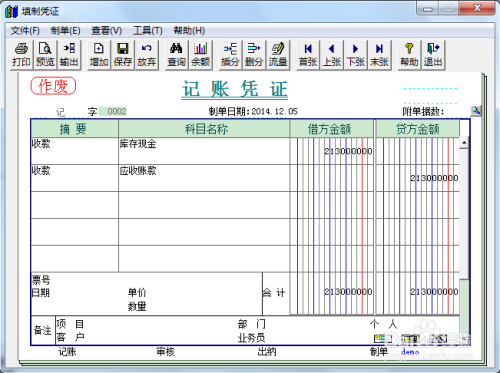This screenshot has height=373, width=500.
Task: Go to previous voucher 上张
Action: pos(332,55)
